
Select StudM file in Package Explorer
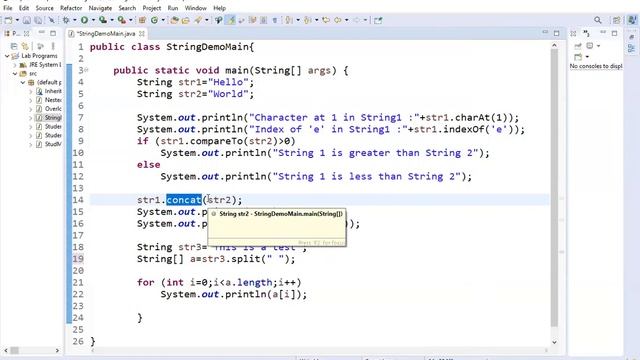tap(49, 144)
